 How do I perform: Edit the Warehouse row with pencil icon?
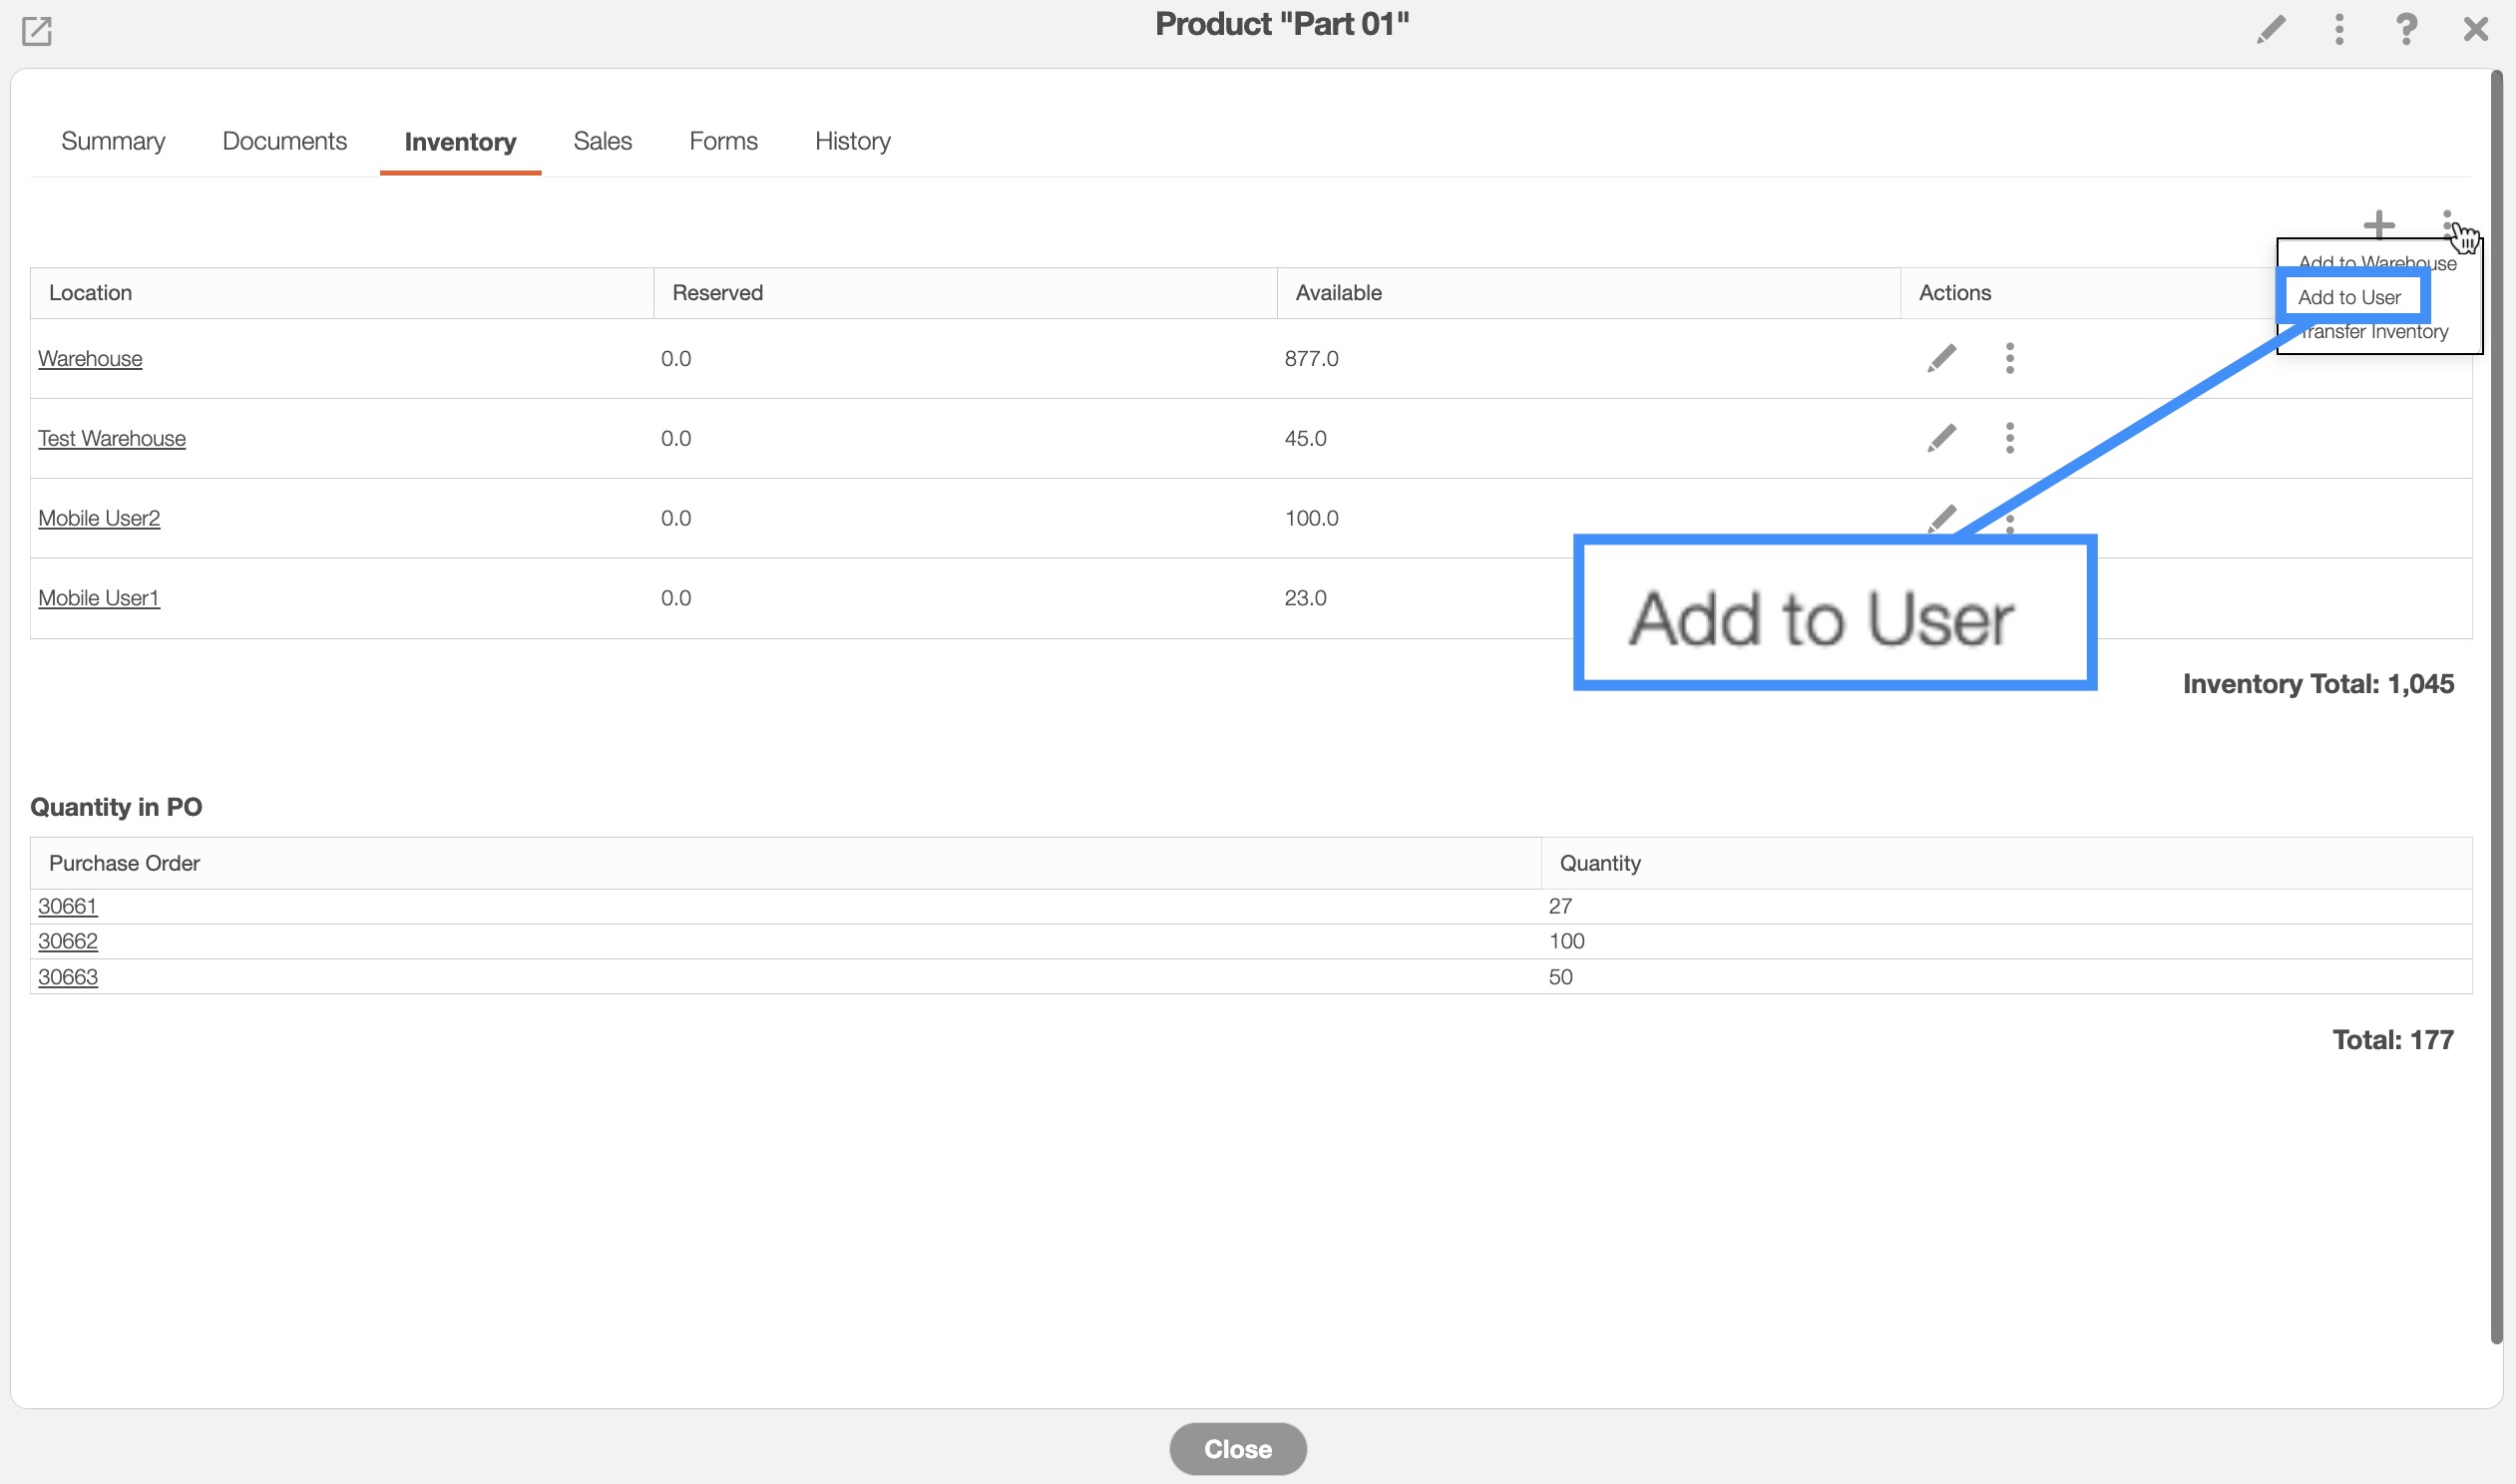click(x=1941, y=358)
